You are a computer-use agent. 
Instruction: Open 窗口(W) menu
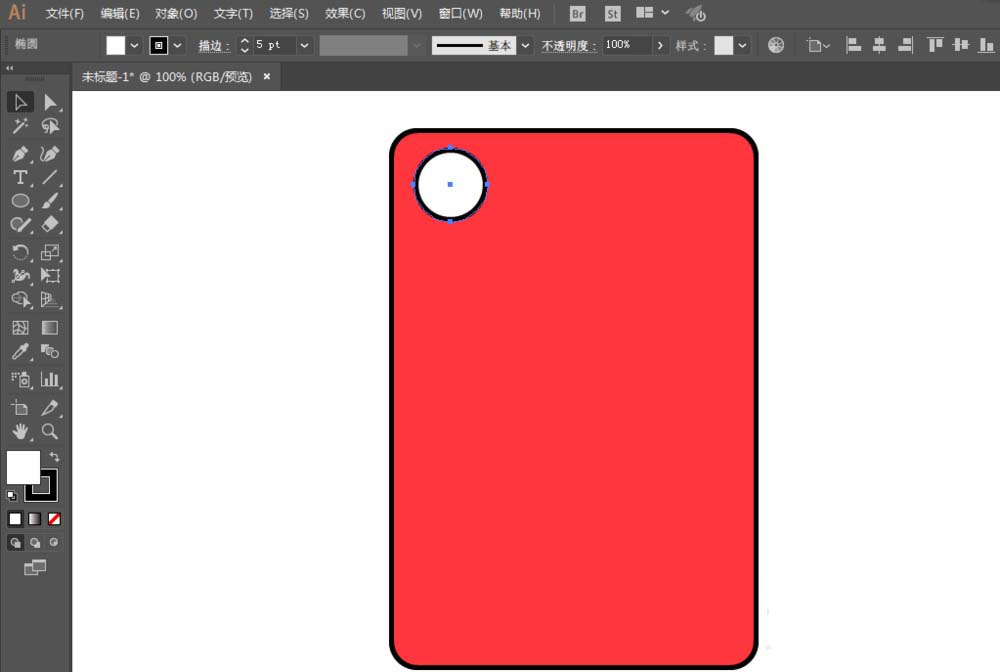pos(460,13)
